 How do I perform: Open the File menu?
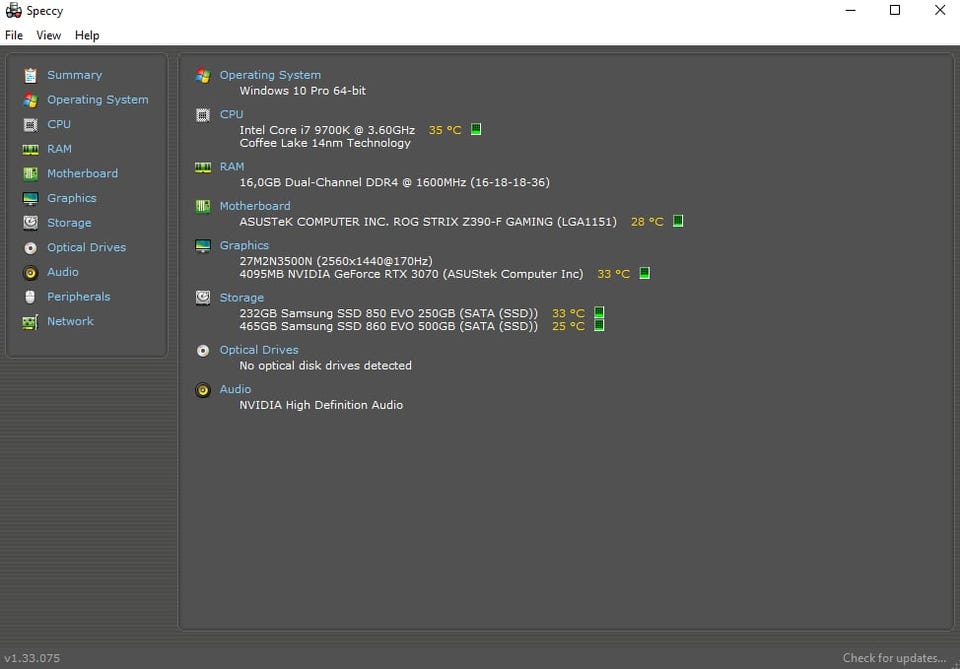[14, 36]
